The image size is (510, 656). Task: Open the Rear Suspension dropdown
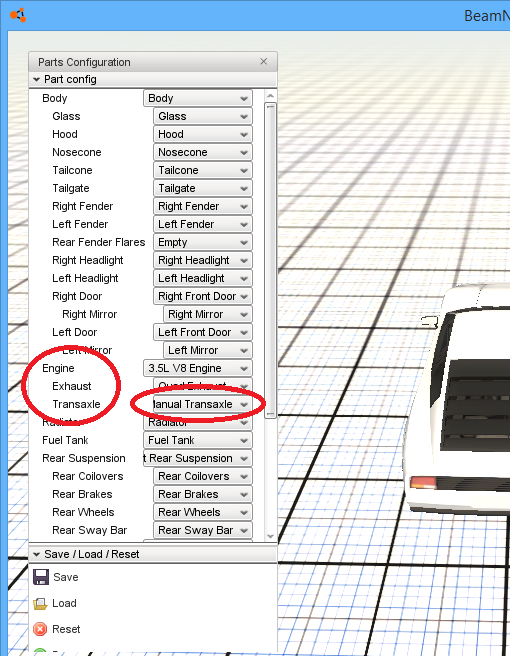[198, 458]
